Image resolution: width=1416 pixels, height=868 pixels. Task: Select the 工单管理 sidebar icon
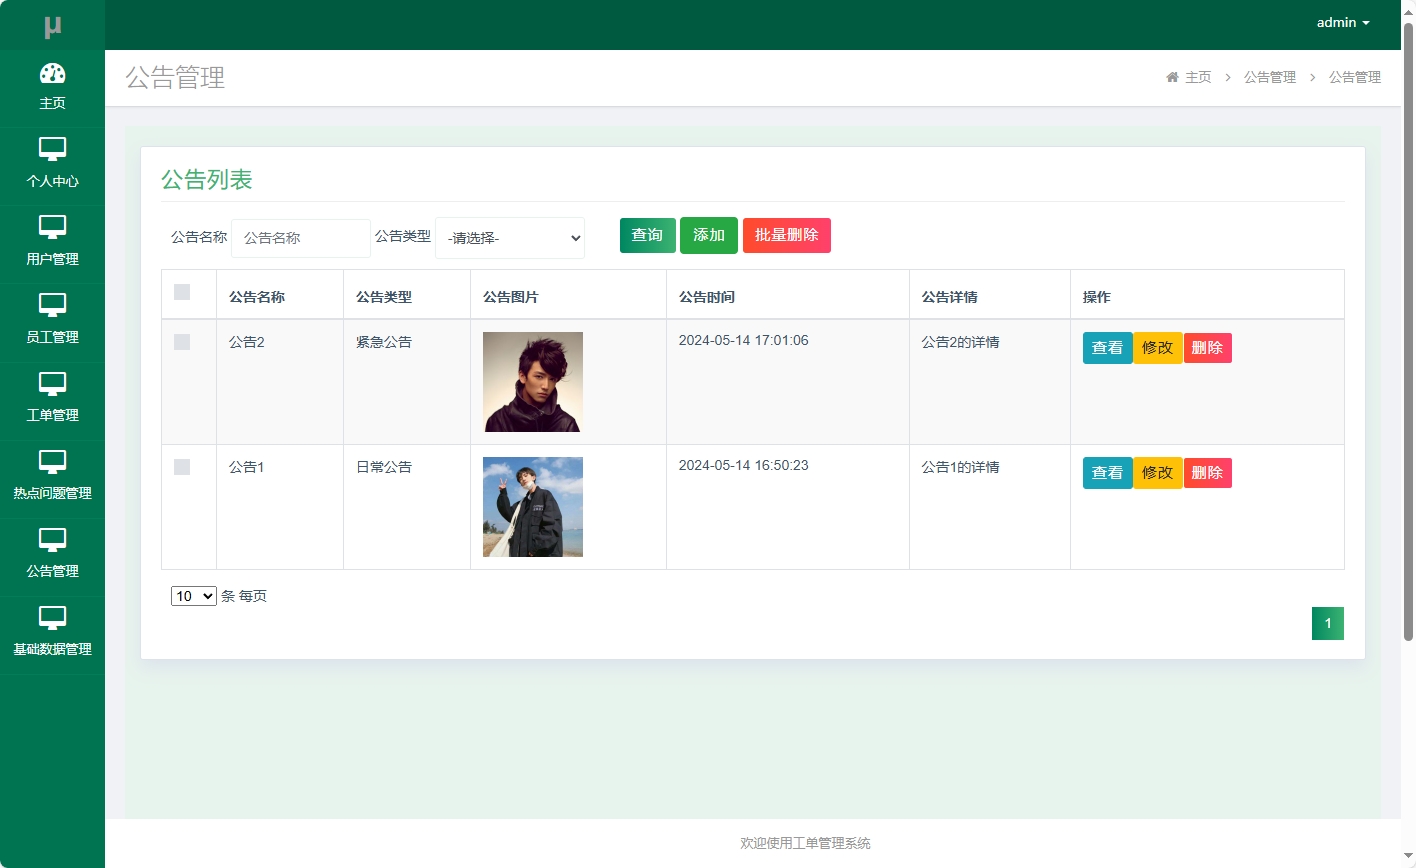[x=52, y=384]
